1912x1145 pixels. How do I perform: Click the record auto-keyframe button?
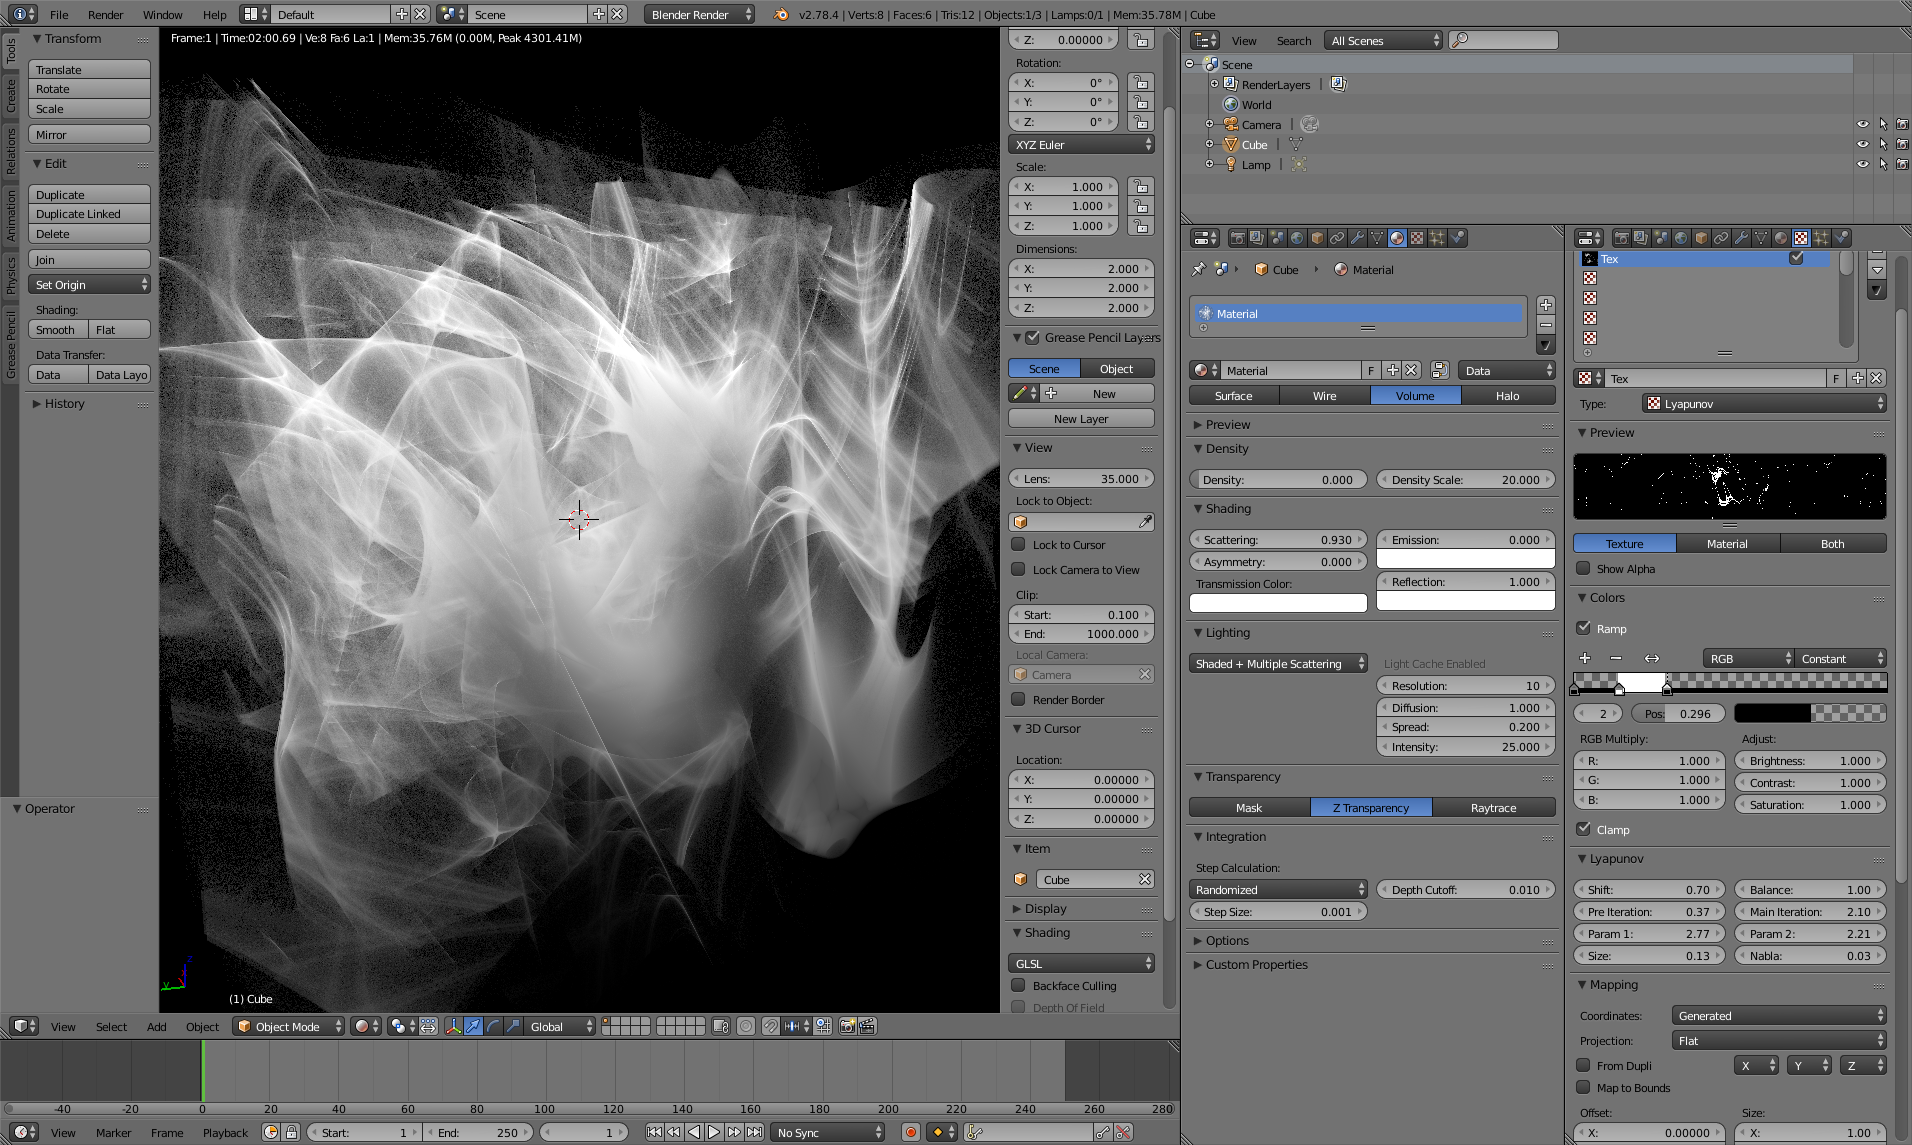[x=910, y=1132]
